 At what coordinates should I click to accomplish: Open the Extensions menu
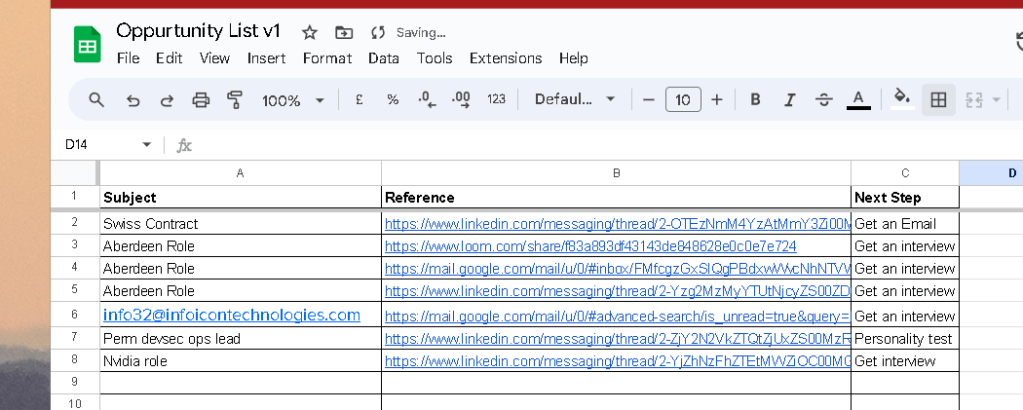pos(506,58)
